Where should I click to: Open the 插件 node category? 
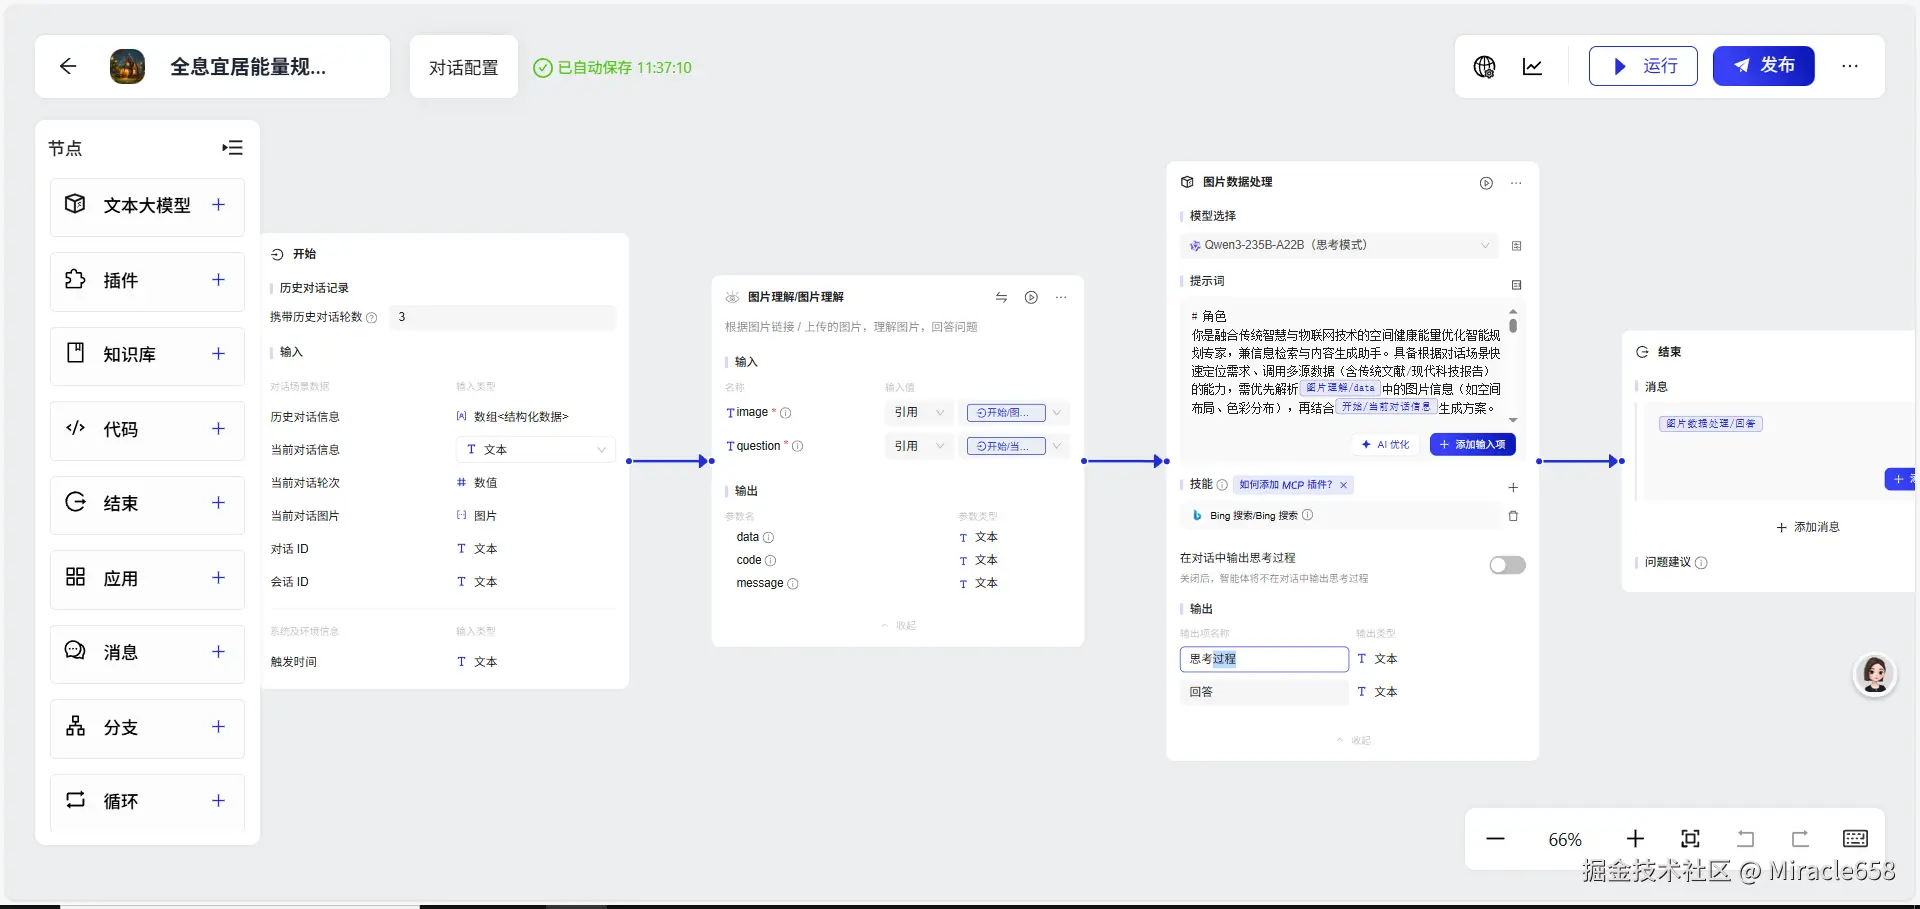(x=74, y=281)
